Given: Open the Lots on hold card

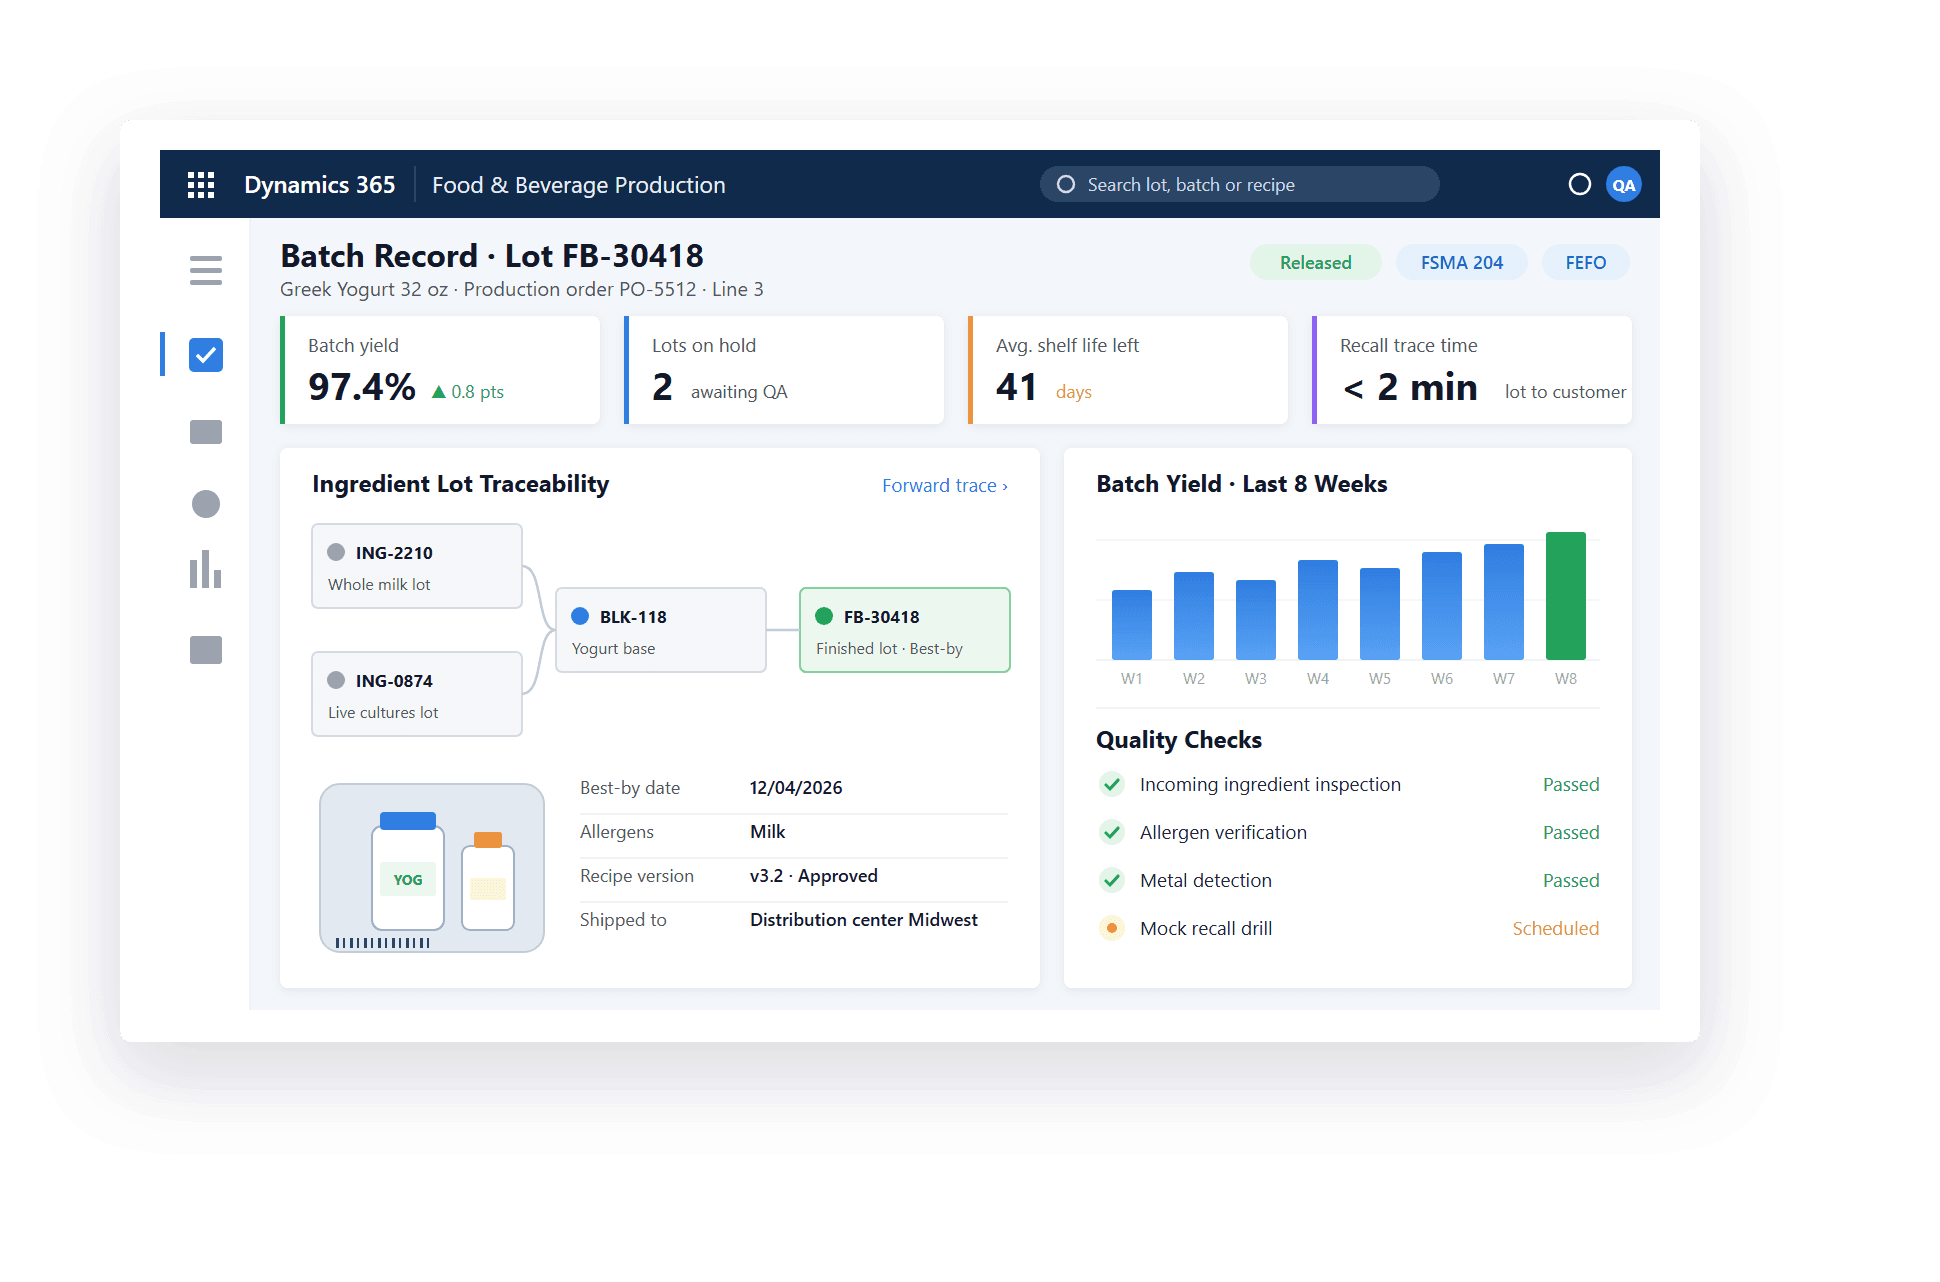Looking at the screenshot, I should pyautogui.click(x=784, y=370).
